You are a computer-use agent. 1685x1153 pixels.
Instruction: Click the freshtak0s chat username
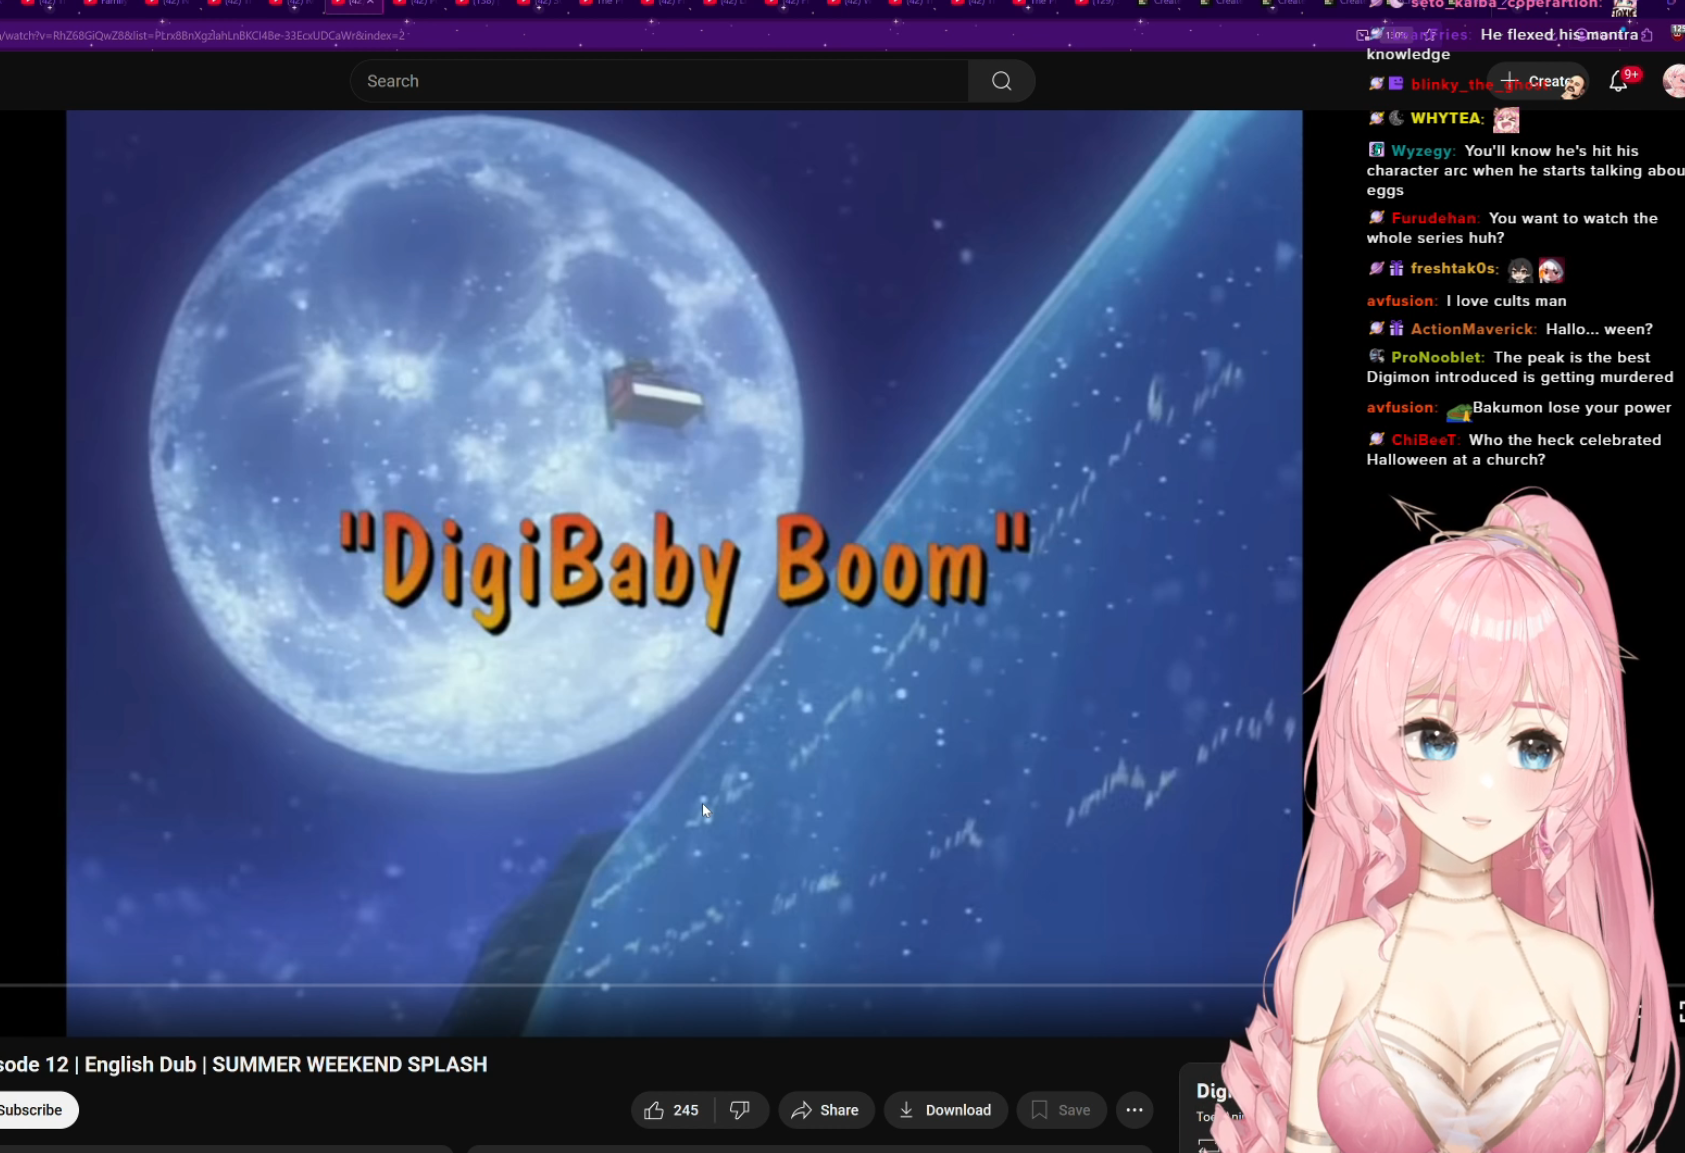(1453, 268)
